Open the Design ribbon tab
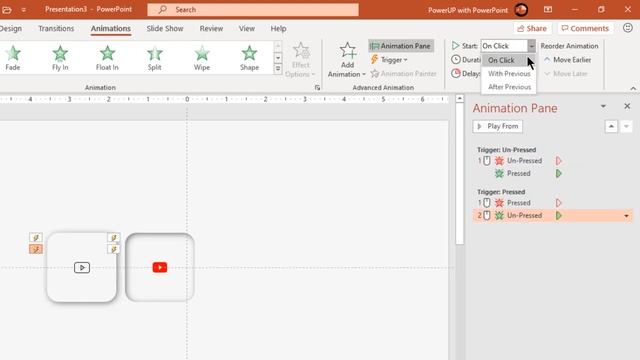This screenshot has height=360, width=640. [x=11, y=29]
